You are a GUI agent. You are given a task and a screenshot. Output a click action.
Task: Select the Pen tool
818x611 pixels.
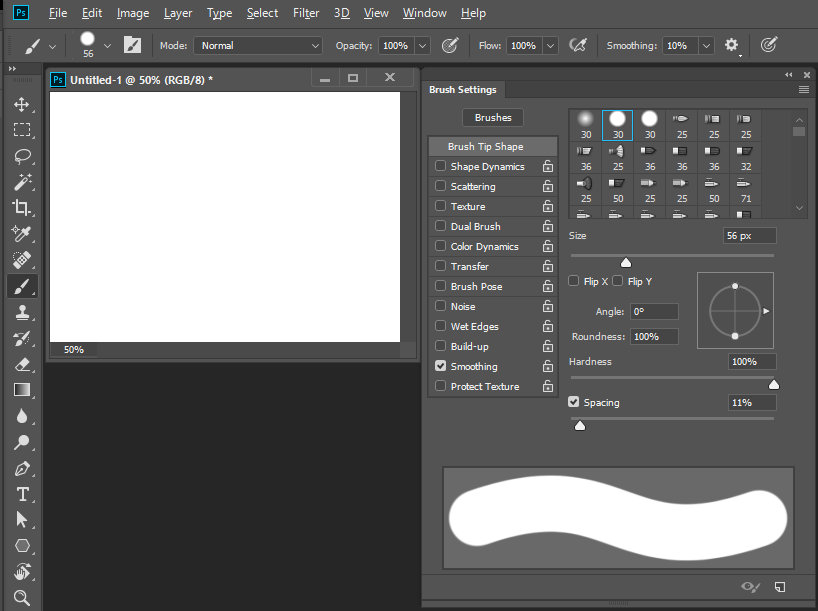[21, 468]
